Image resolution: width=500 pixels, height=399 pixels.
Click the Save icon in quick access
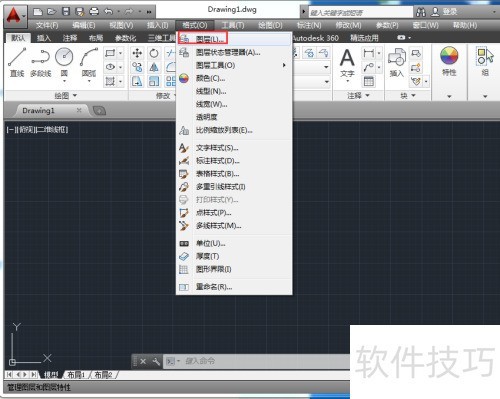click(66, 12)
